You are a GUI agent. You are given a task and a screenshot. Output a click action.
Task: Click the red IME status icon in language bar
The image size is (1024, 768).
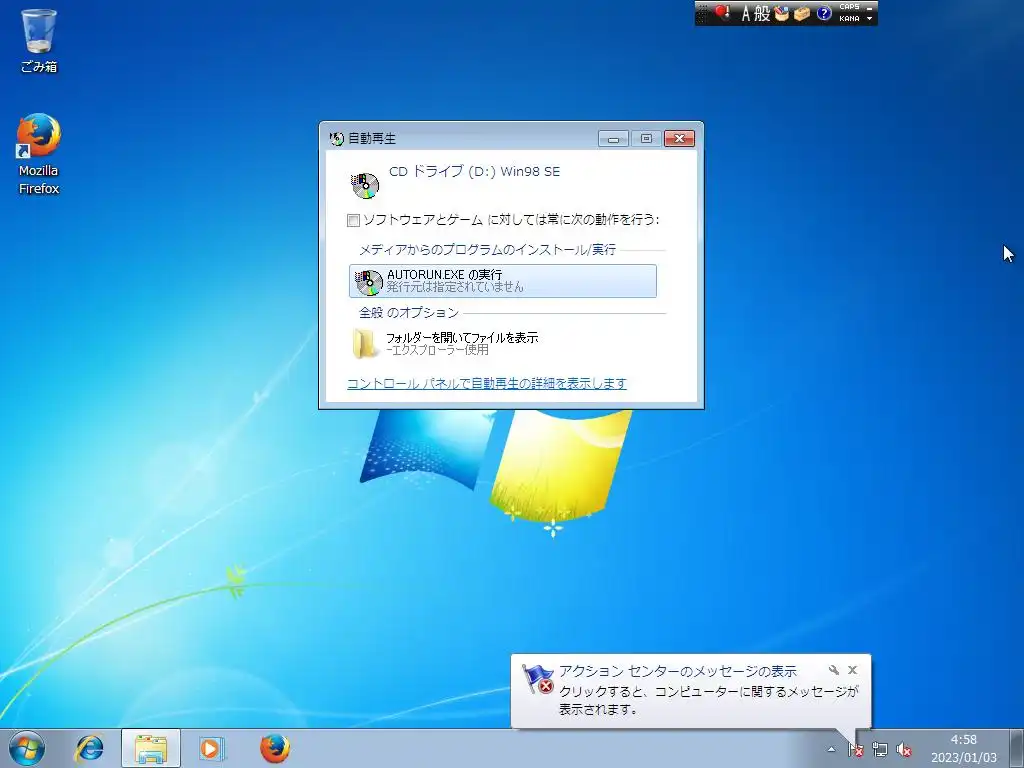coord(722,12)
